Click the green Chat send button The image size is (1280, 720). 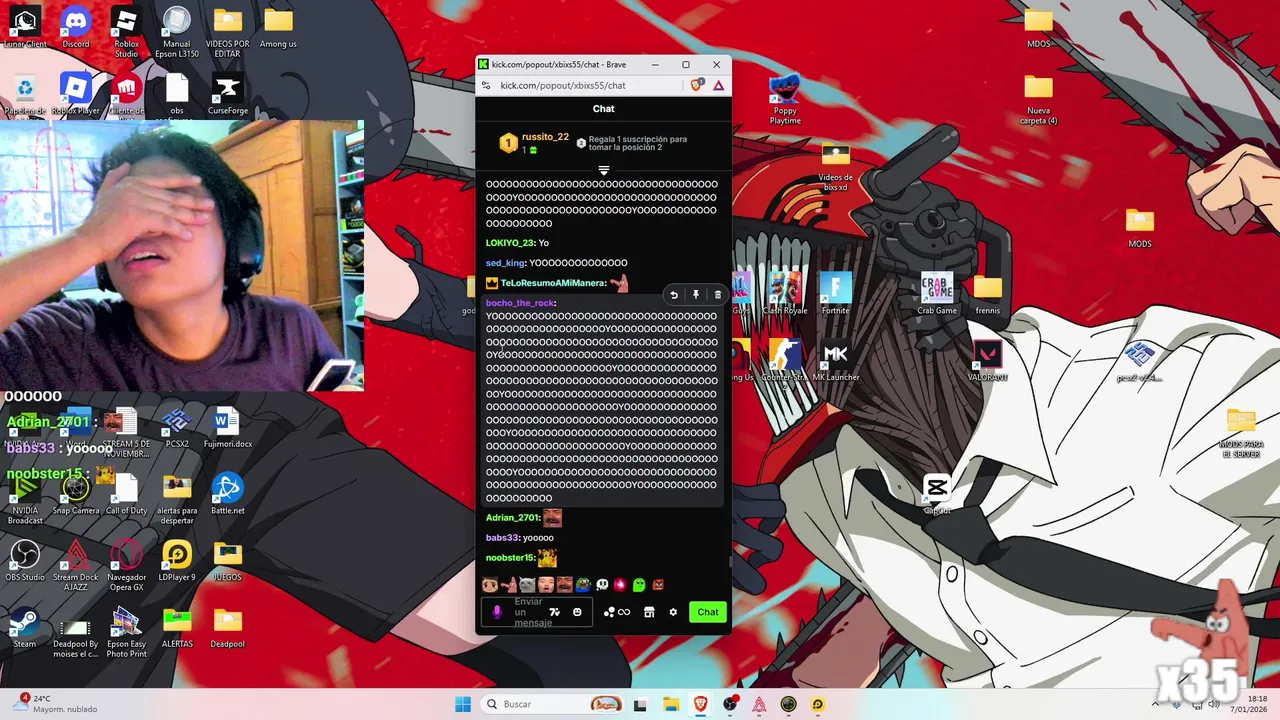[708, 612]
